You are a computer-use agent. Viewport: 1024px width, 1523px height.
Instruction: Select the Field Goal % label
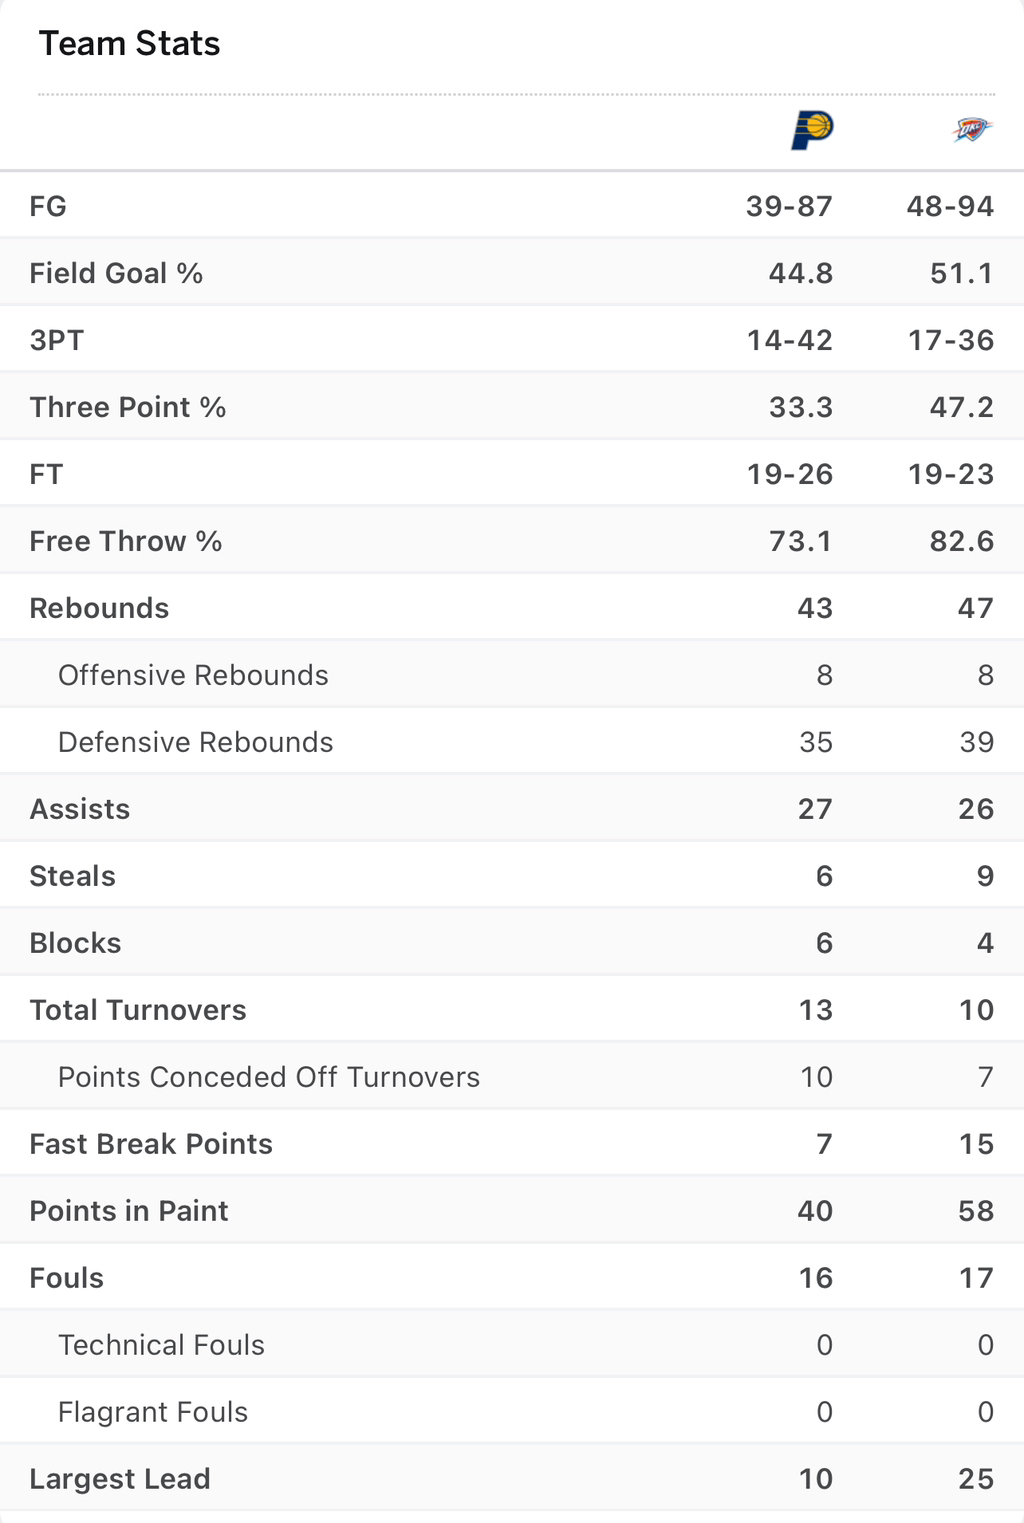116,273
